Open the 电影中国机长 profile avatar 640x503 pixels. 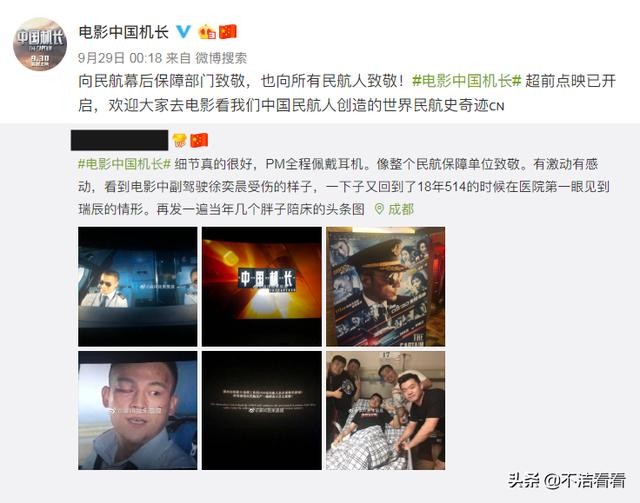coord(40,44)
